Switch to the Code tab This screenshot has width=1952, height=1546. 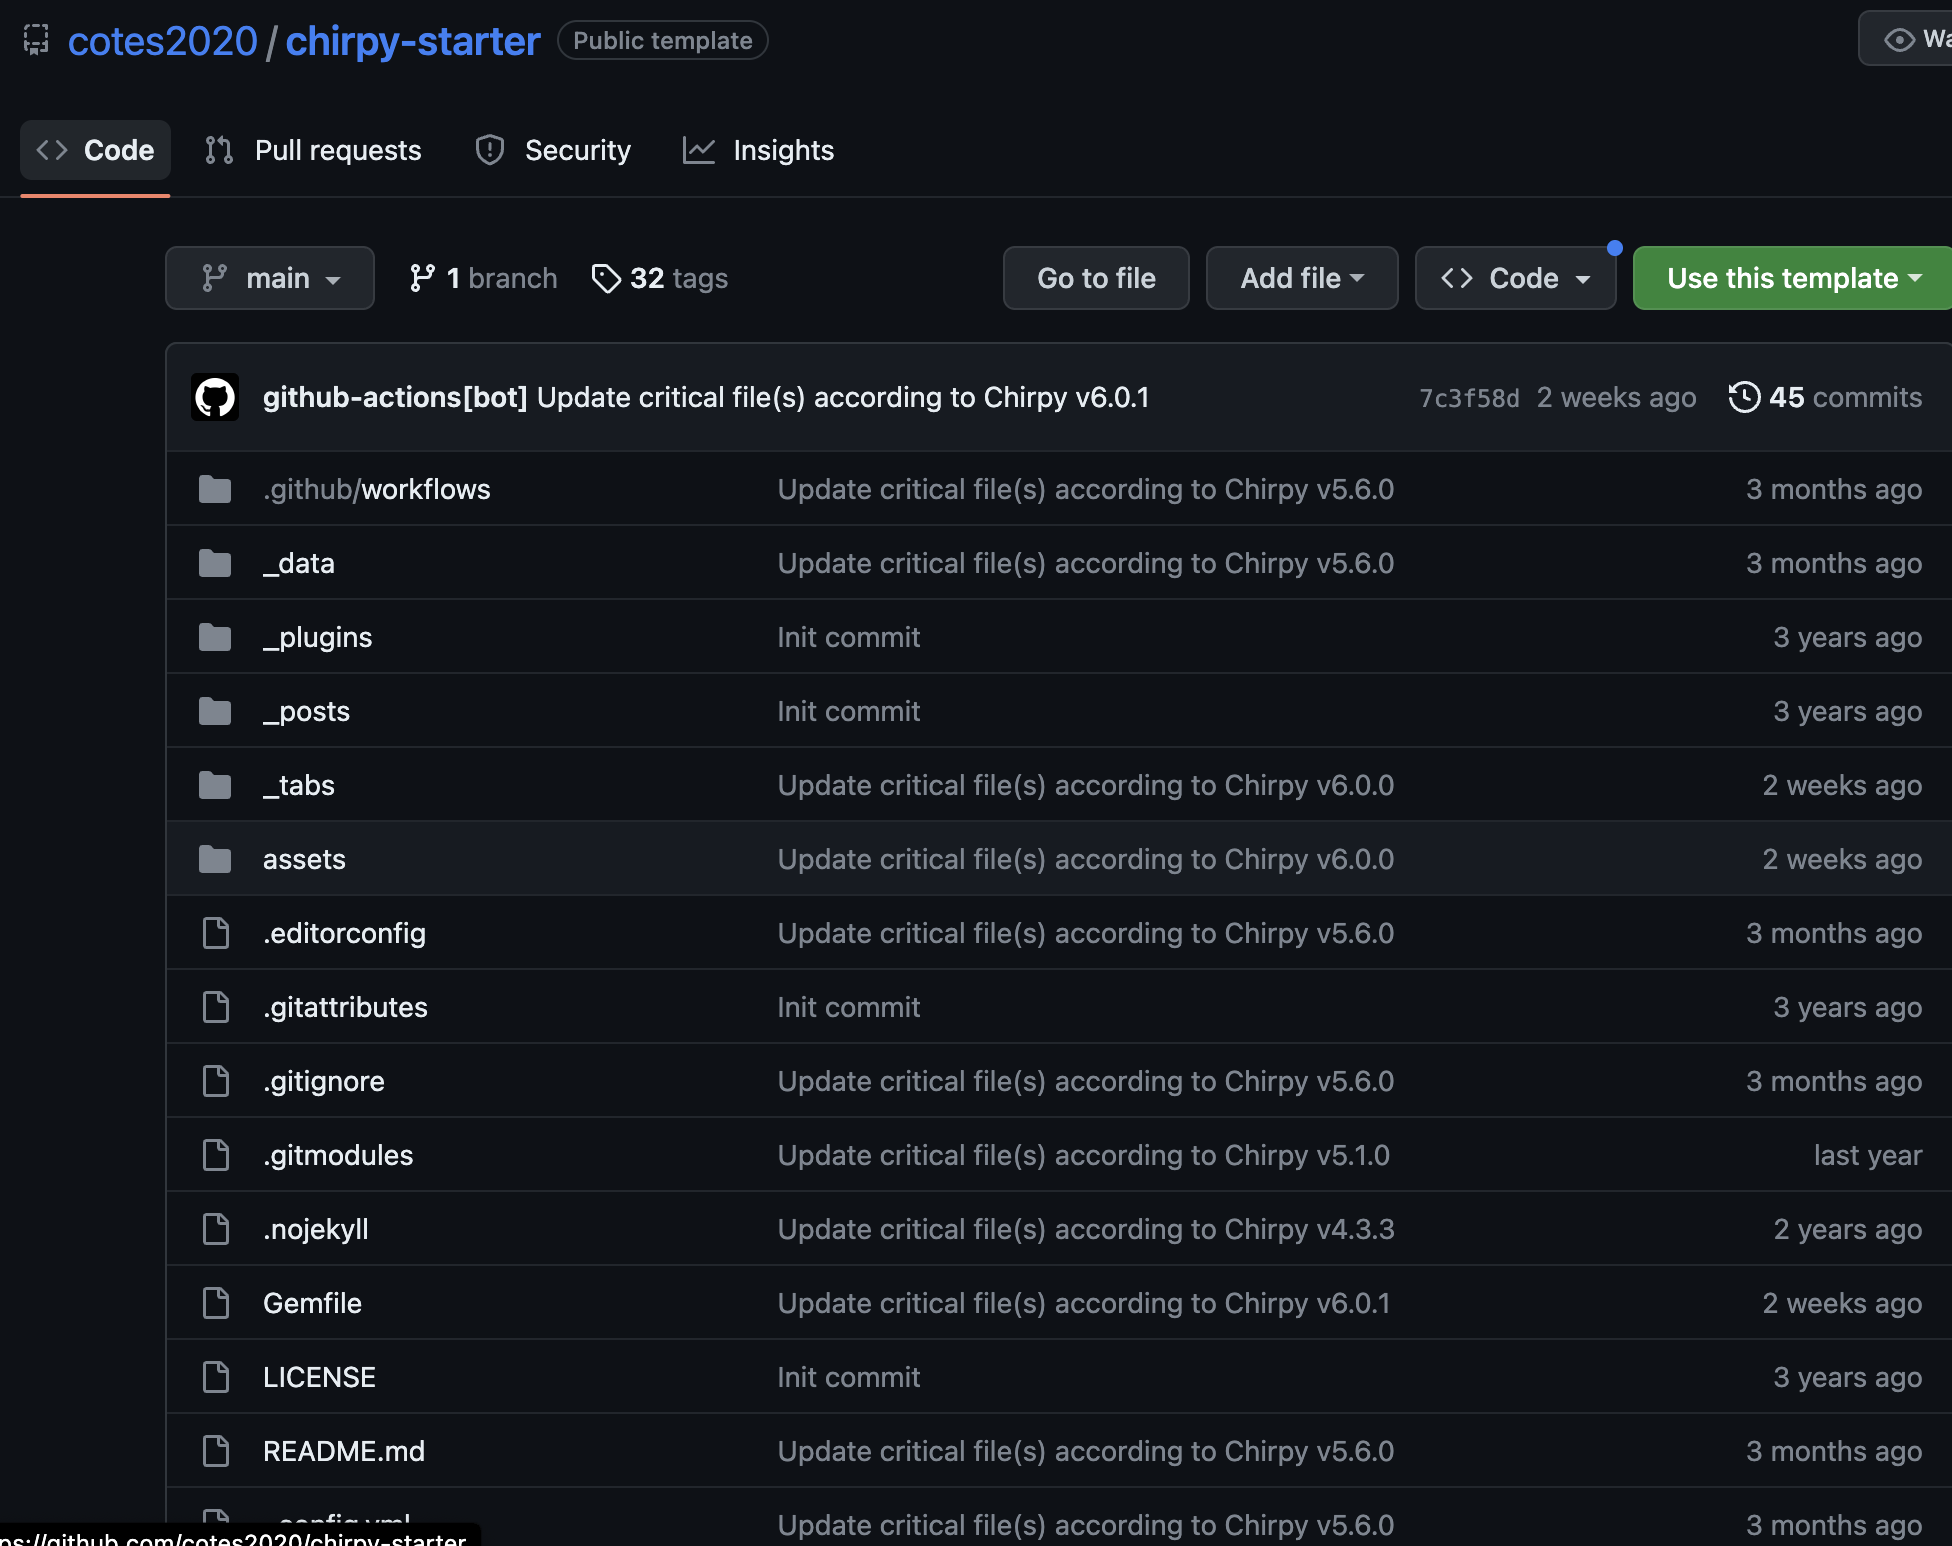pyautogui.click(x=95, y=150)
